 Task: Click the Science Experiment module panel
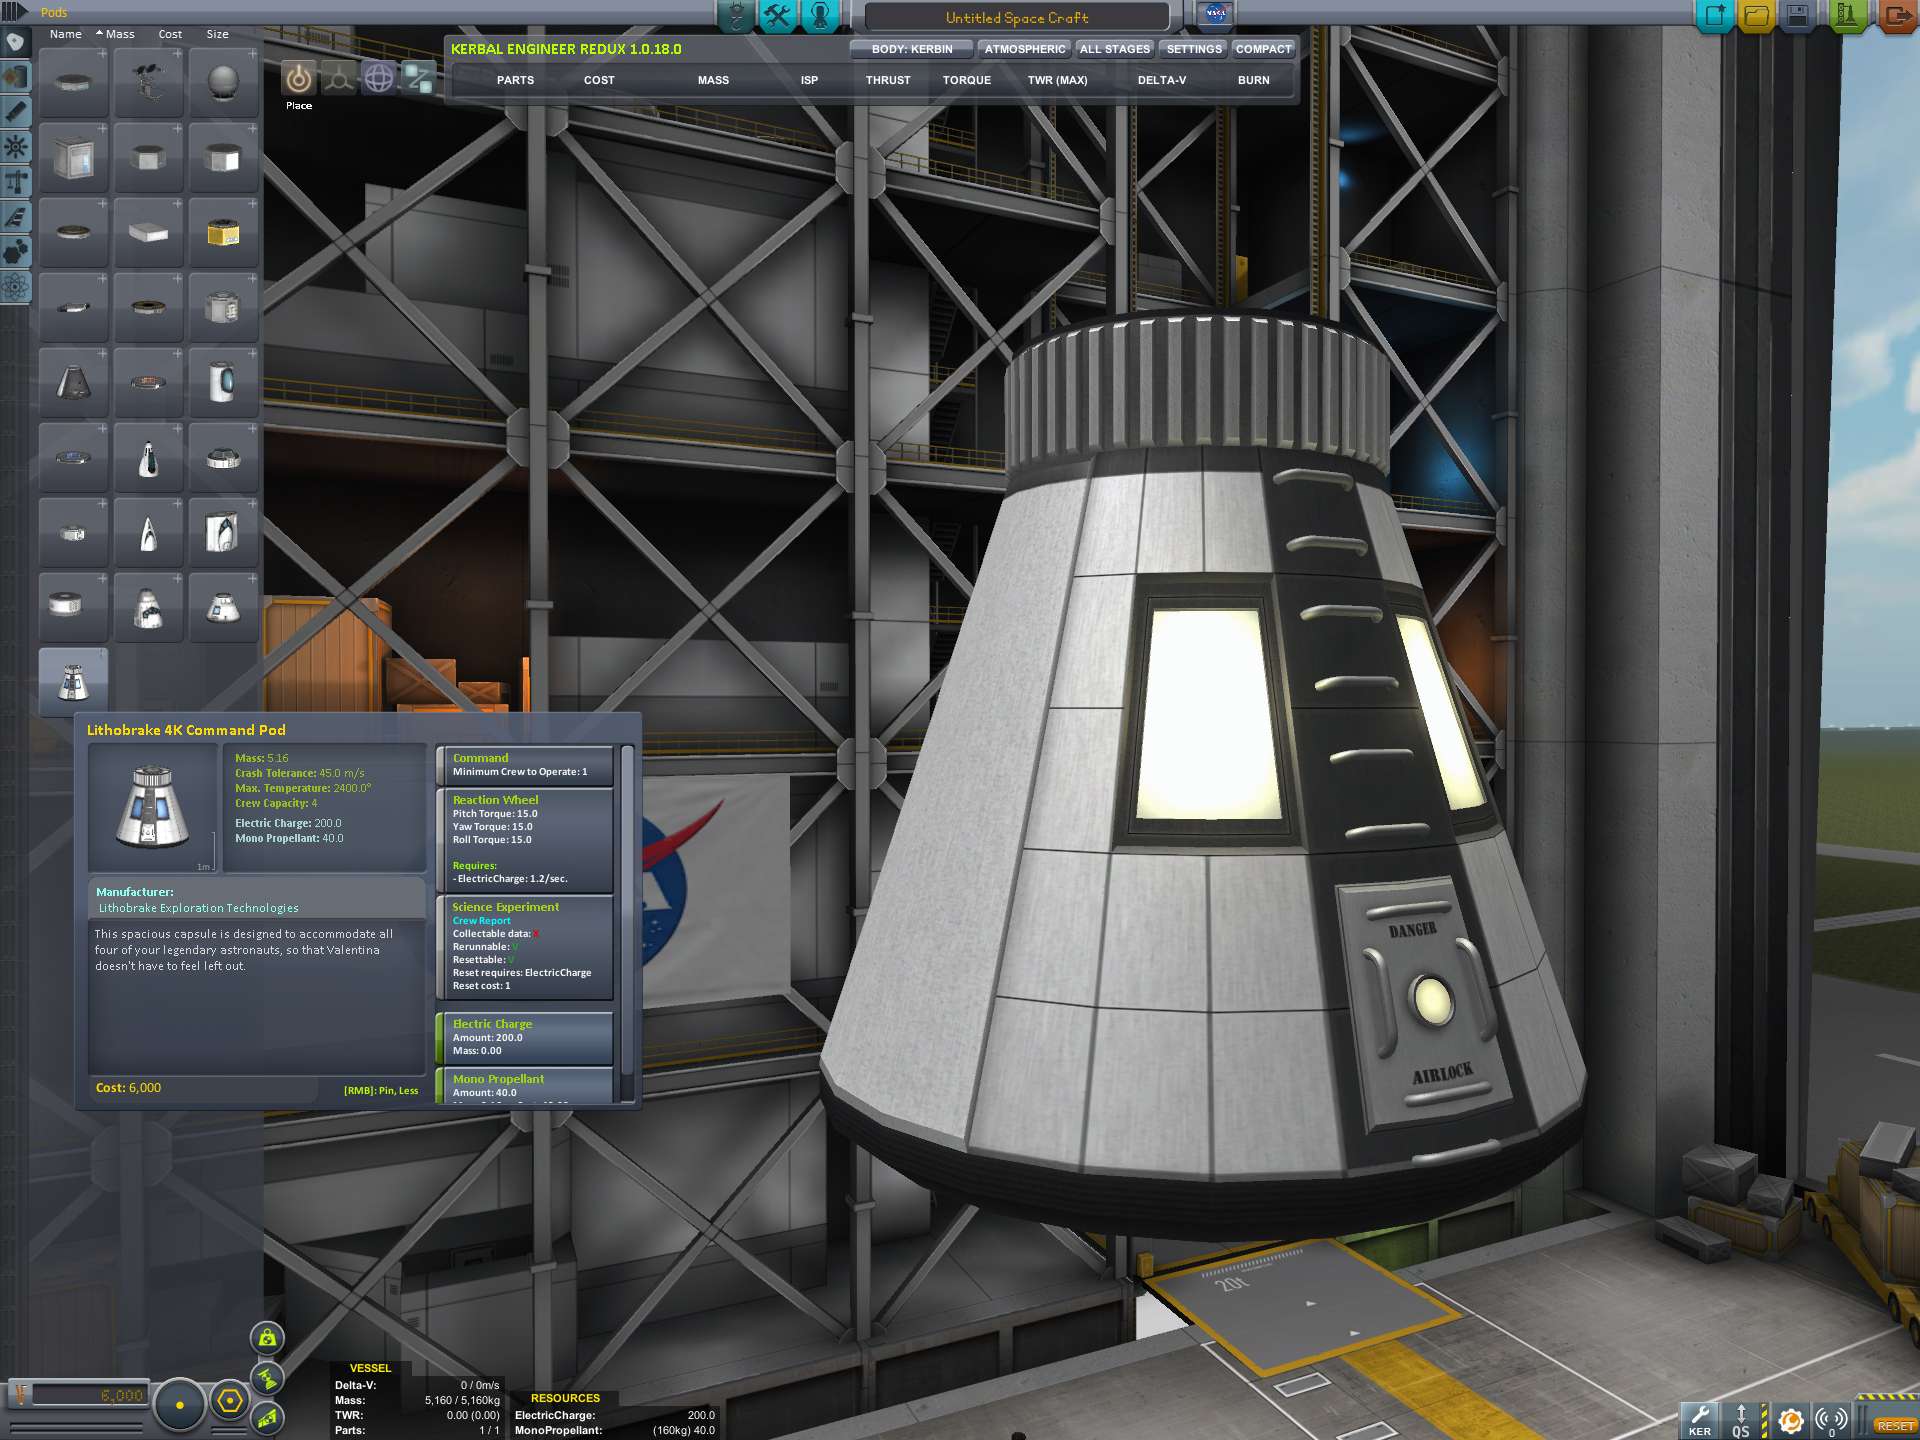[x=525, y=947]
